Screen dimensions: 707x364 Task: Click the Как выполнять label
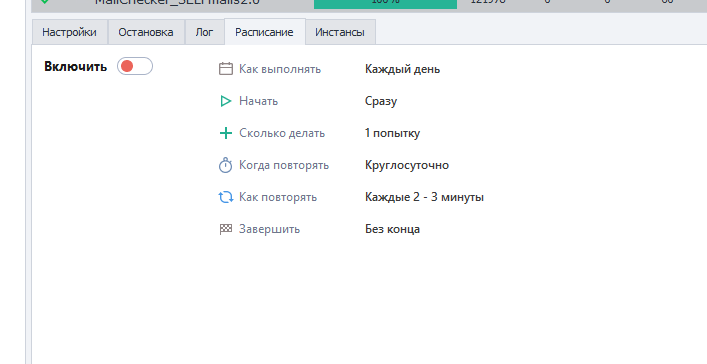point(280,69)
